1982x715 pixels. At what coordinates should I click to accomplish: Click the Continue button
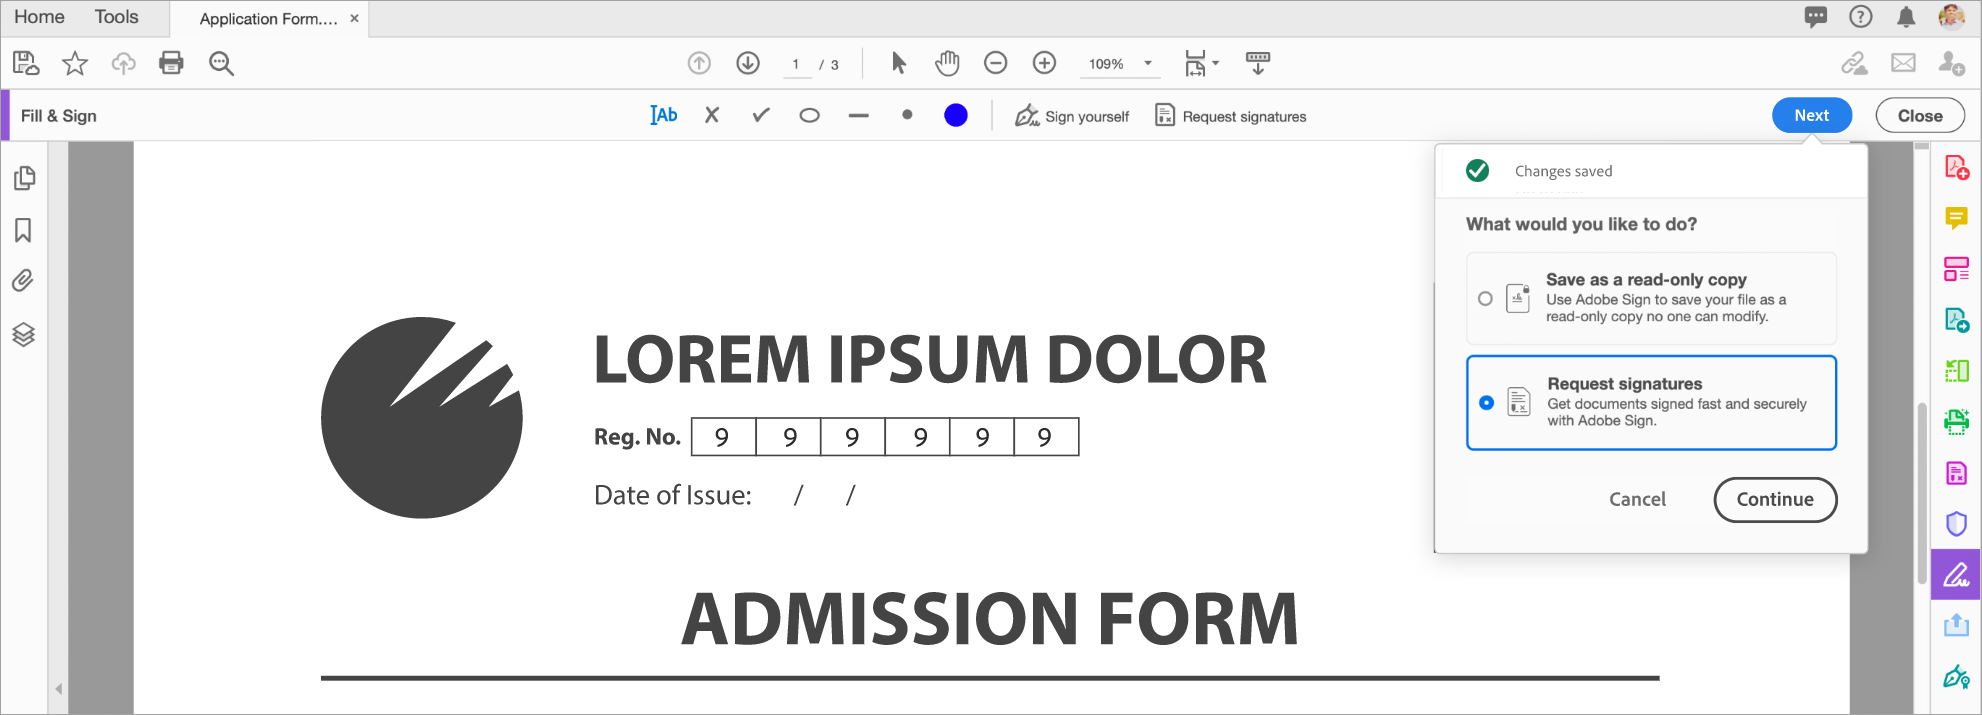point(1775,499)
